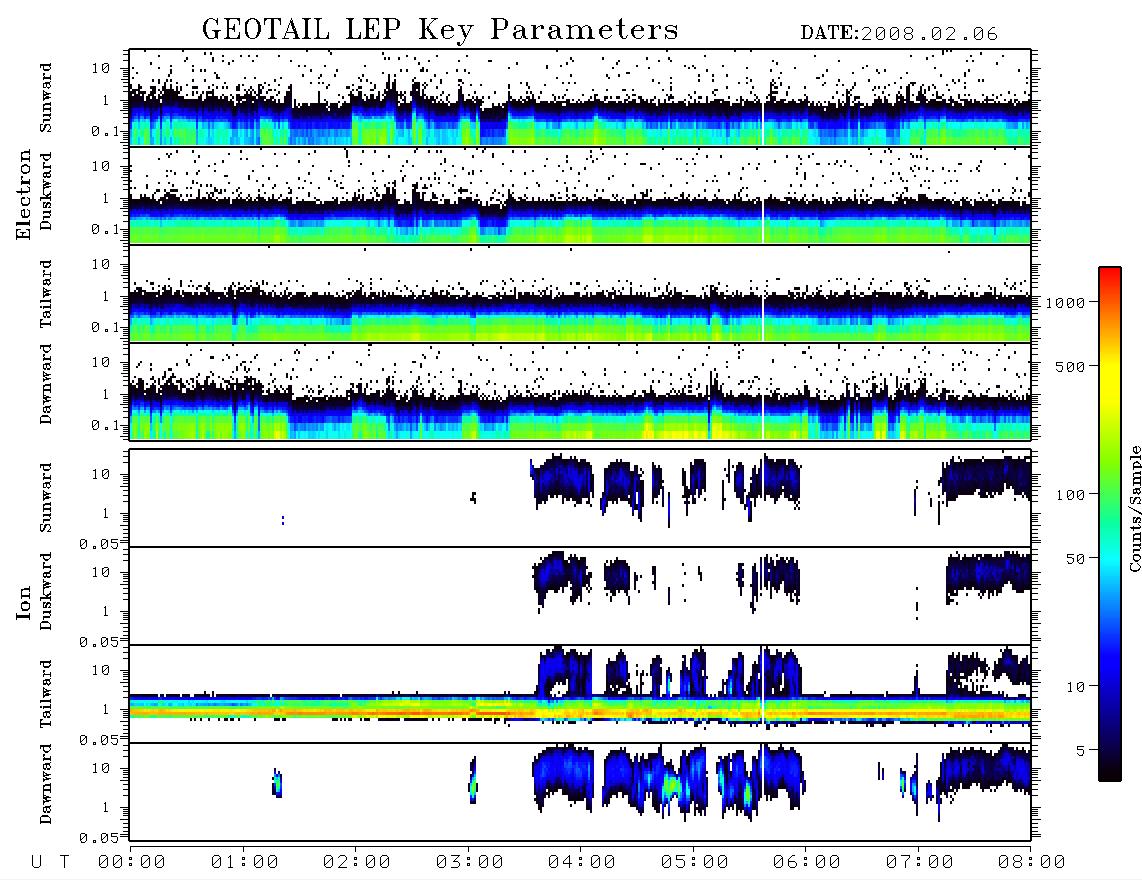Viewport: 1142px width, 880px height.
Task: Click the vertical Ion group label
Action: point(23,603)
